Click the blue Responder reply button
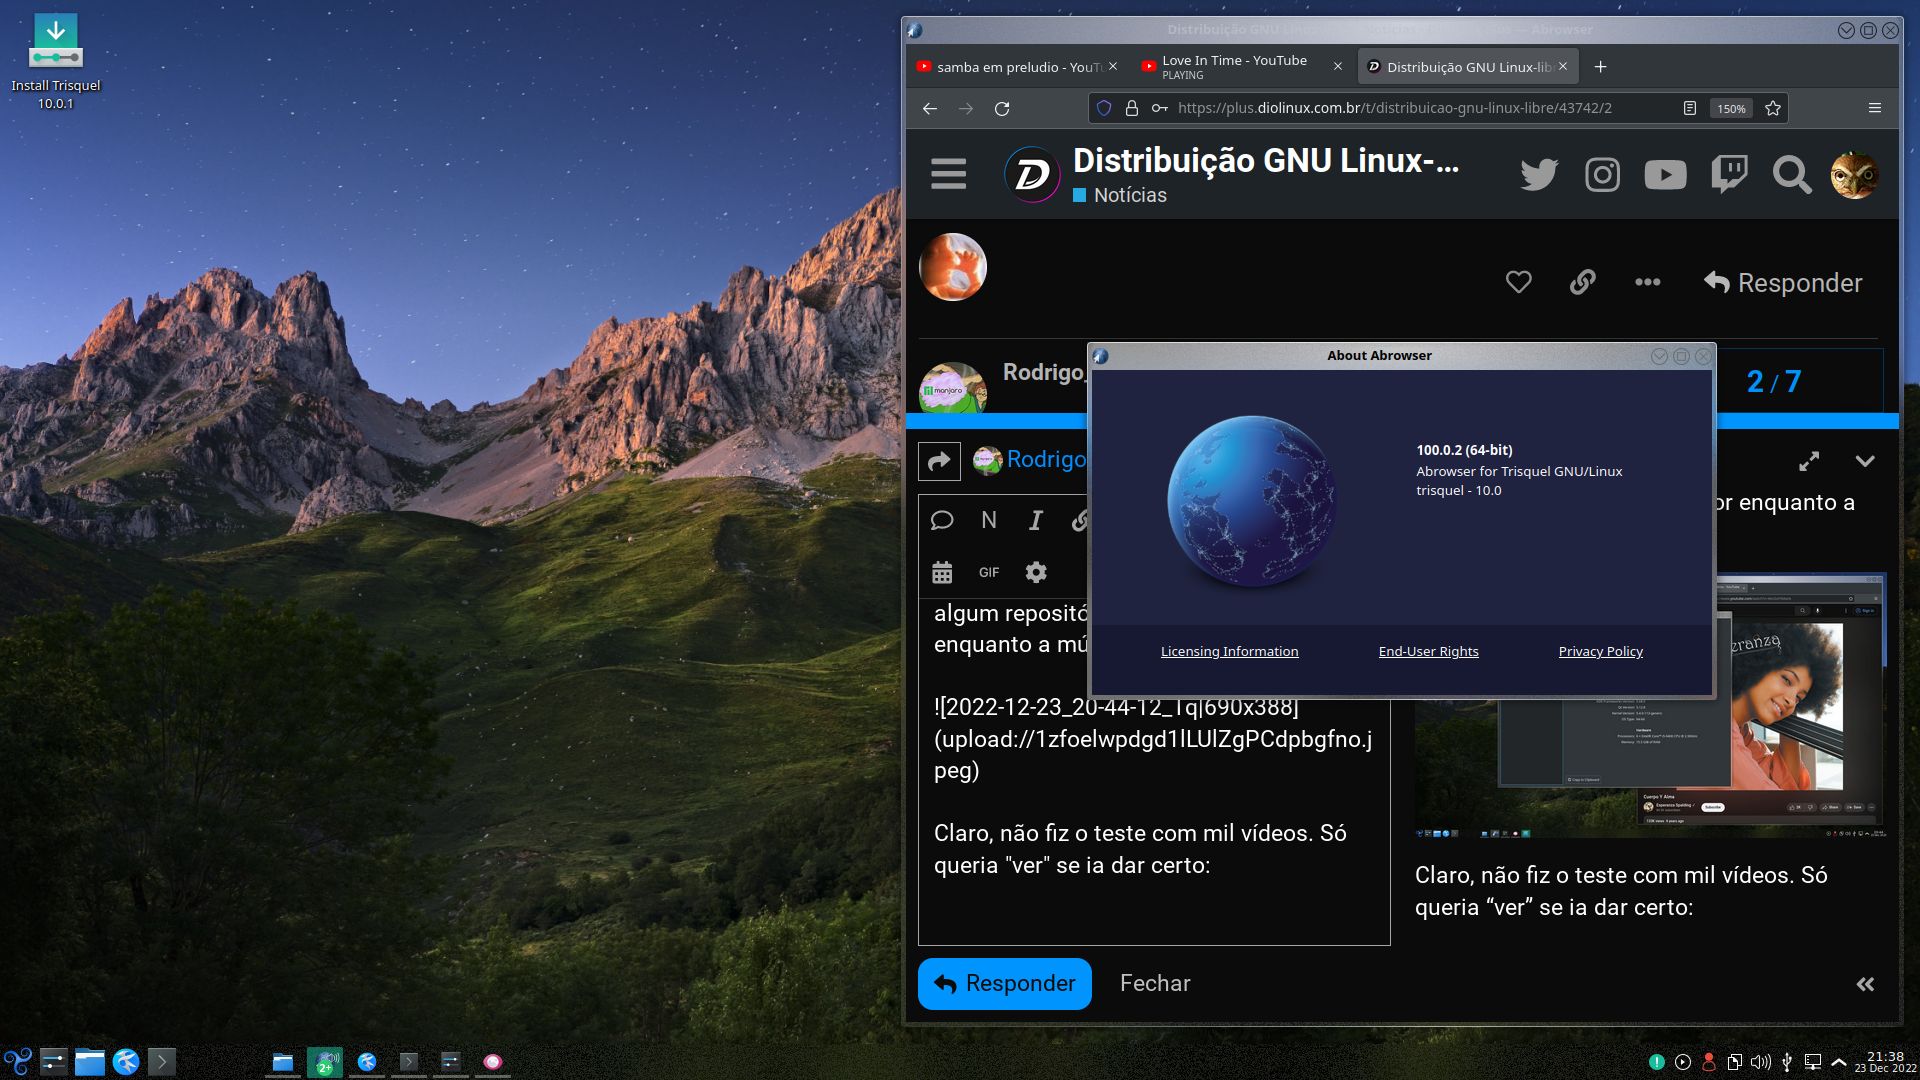The width and height of the screenshot is (1920, 1080). point(1004,983)
